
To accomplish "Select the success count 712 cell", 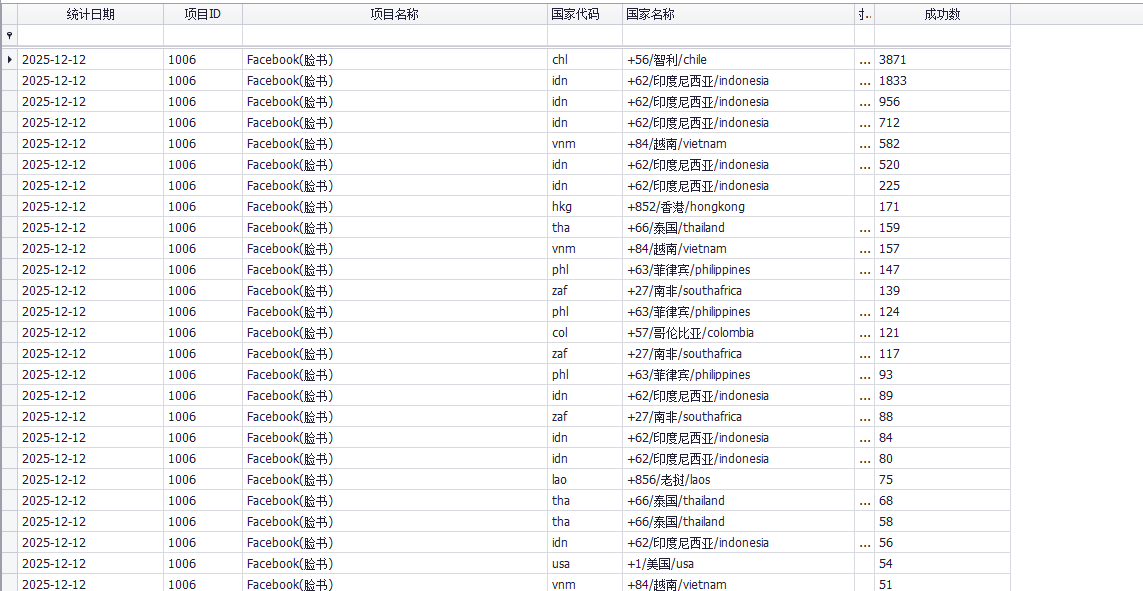I will (943, 122).
